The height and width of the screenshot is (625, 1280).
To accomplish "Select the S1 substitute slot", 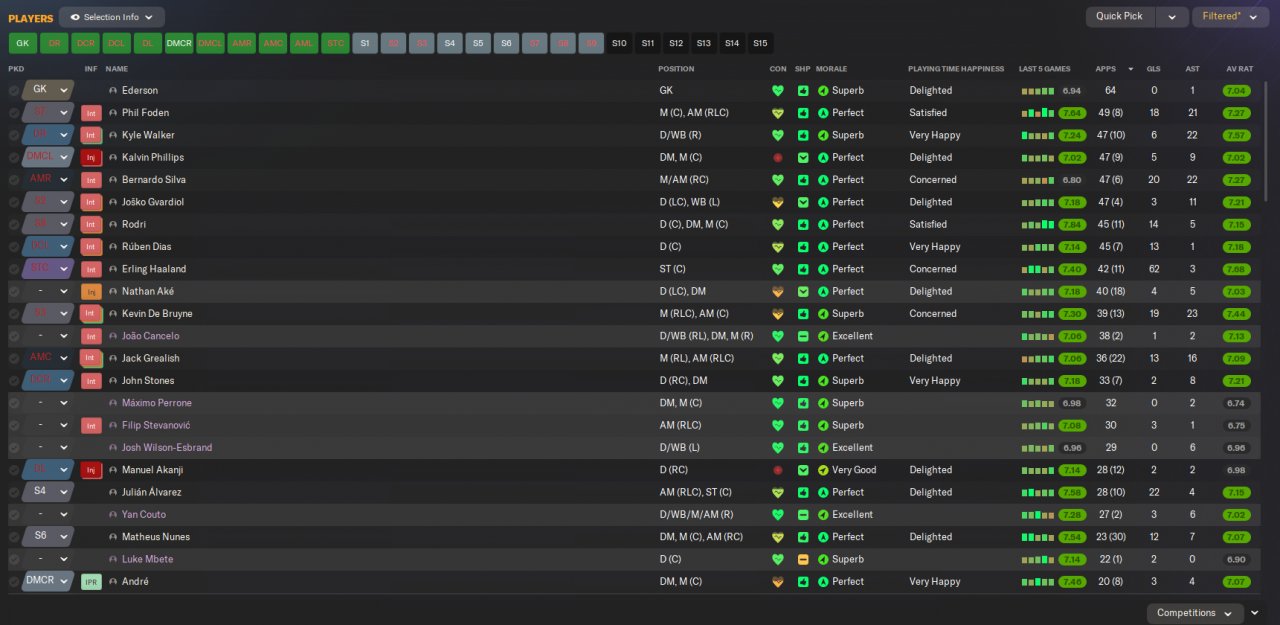I will pos(365,43).
